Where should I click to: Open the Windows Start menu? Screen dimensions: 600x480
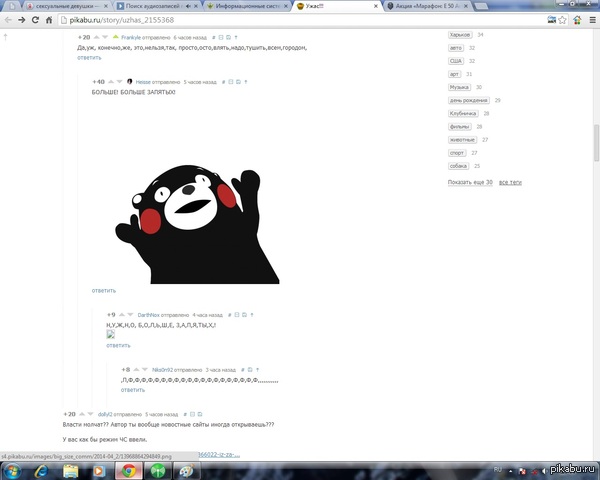12,471
